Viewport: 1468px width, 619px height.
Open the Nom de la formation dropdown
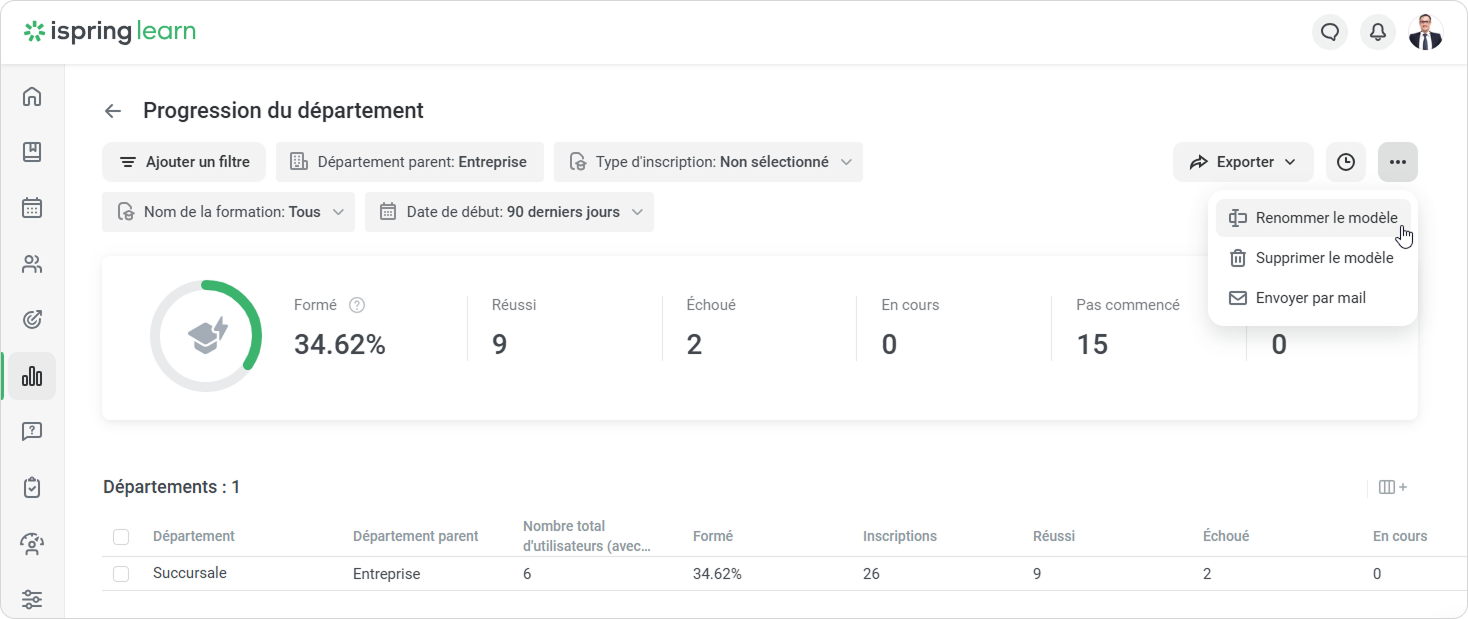tap(228, 212)
